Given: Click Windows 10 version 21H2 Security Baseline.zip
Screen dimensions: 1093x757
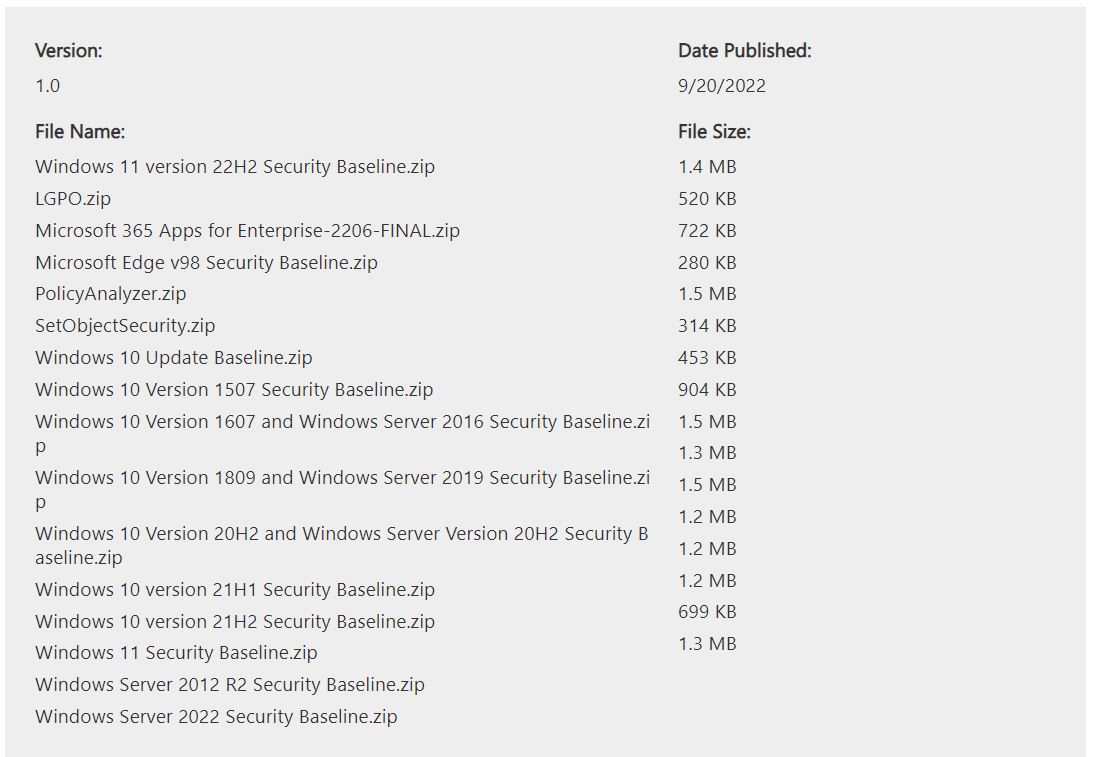Looking at the screenshot, I should click(x=235, y=622).
